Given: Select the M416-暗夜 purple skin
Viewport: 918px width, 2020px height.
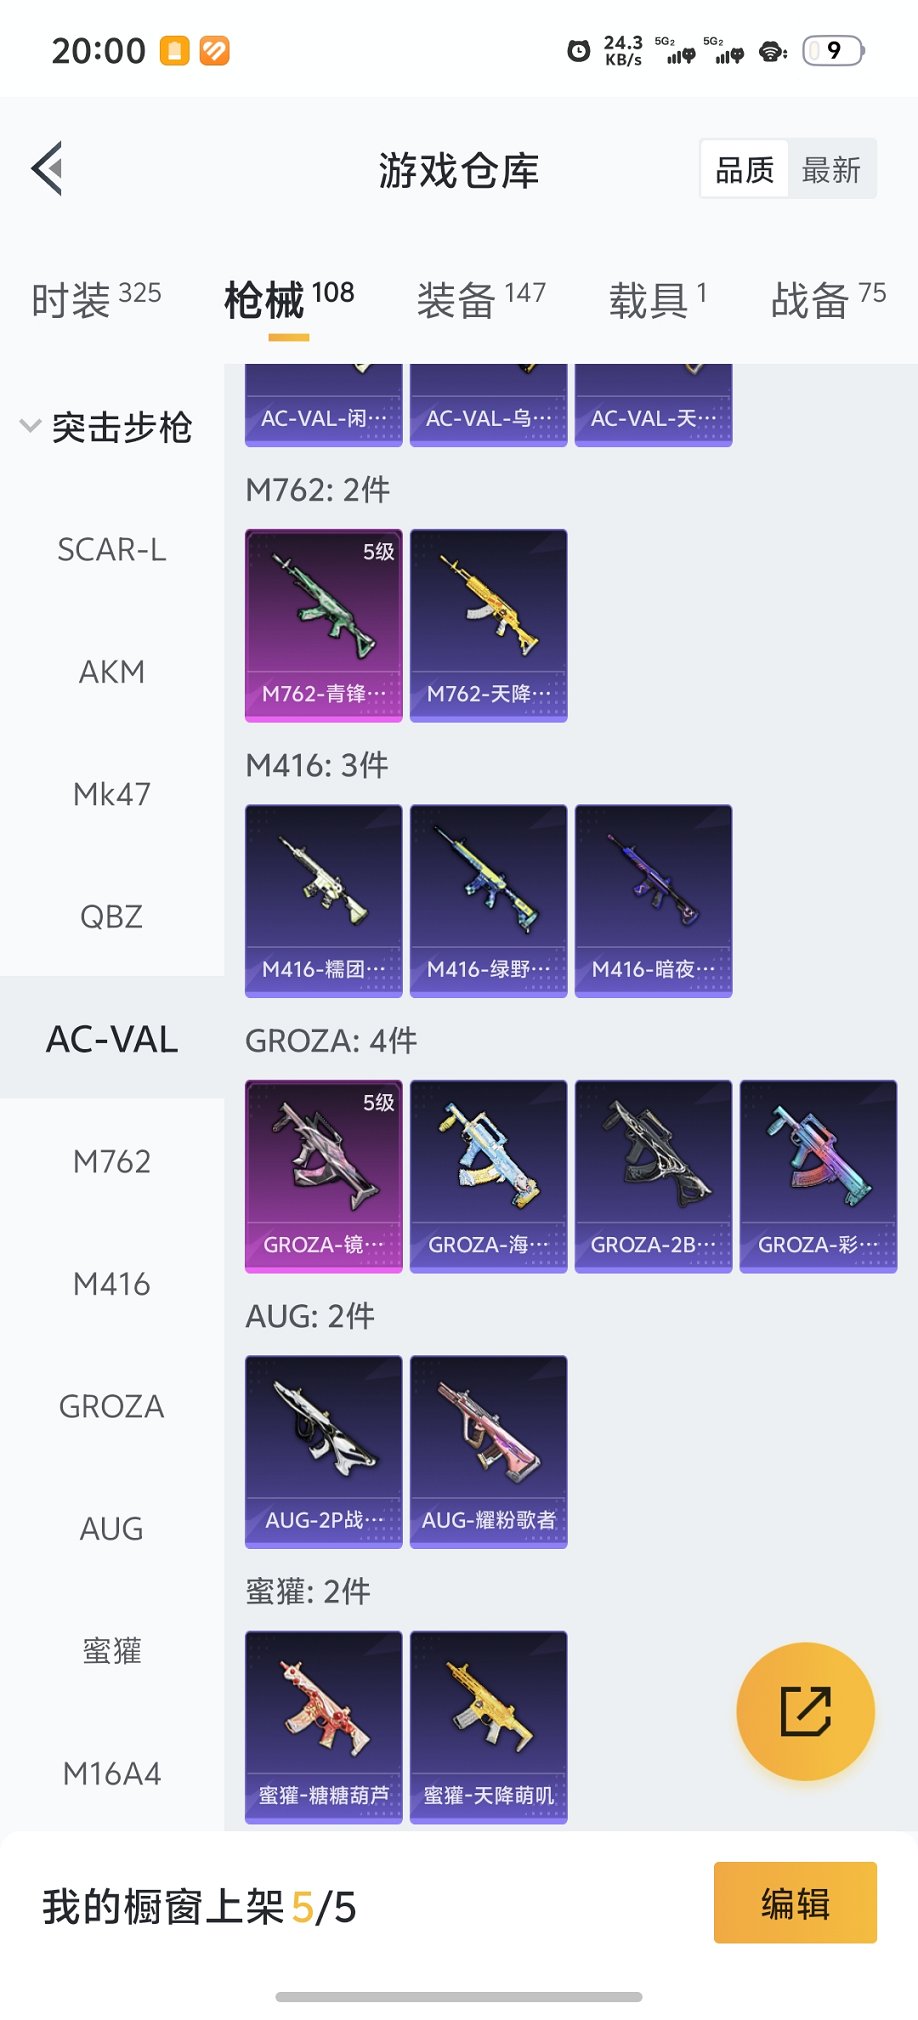Looking at the screenshot, I should point(654,900).
